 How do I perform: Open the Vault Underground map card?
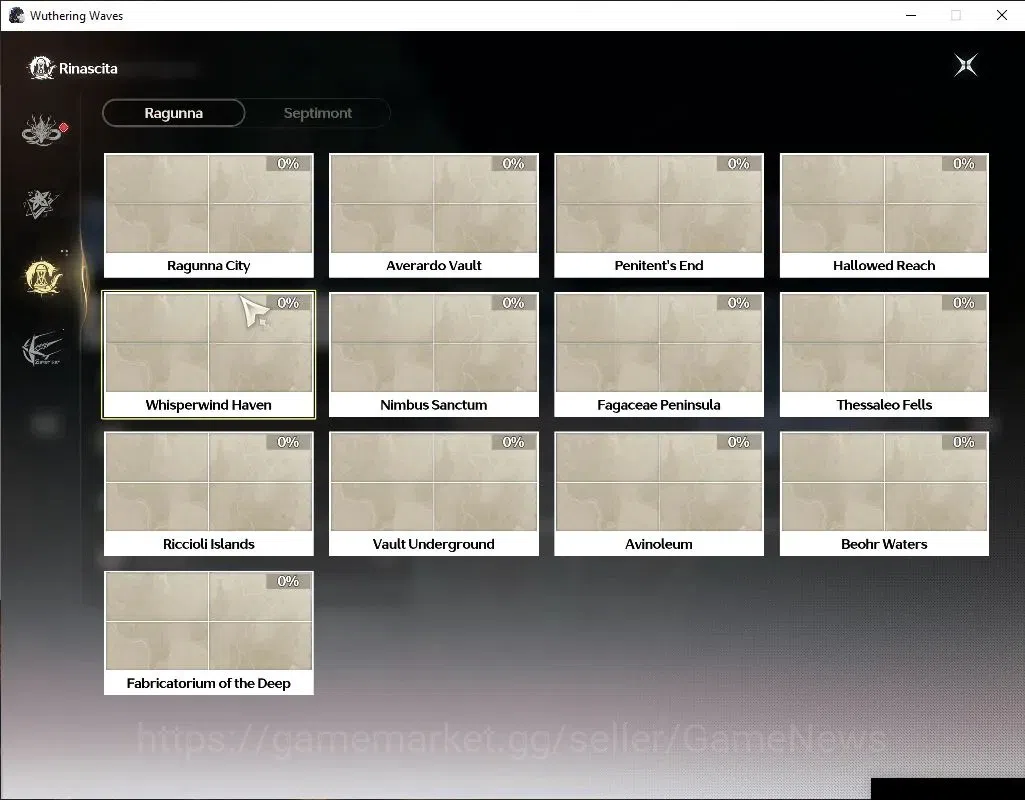434,493
